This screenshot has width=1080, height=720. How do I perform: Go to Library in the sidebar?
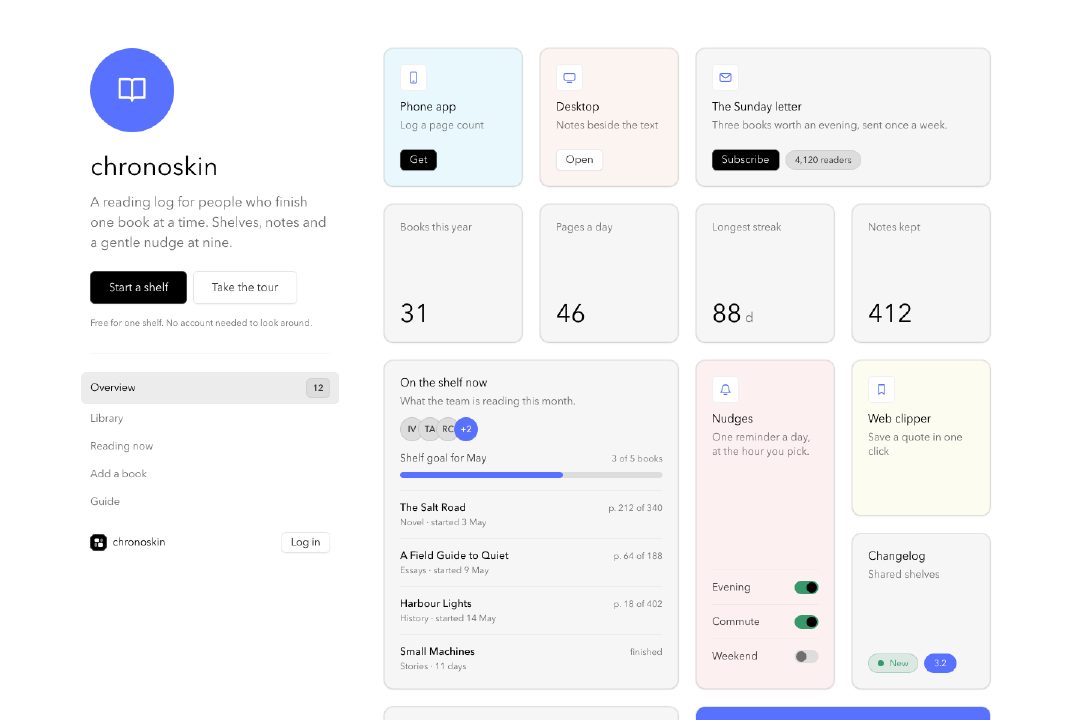click(107, 418)
